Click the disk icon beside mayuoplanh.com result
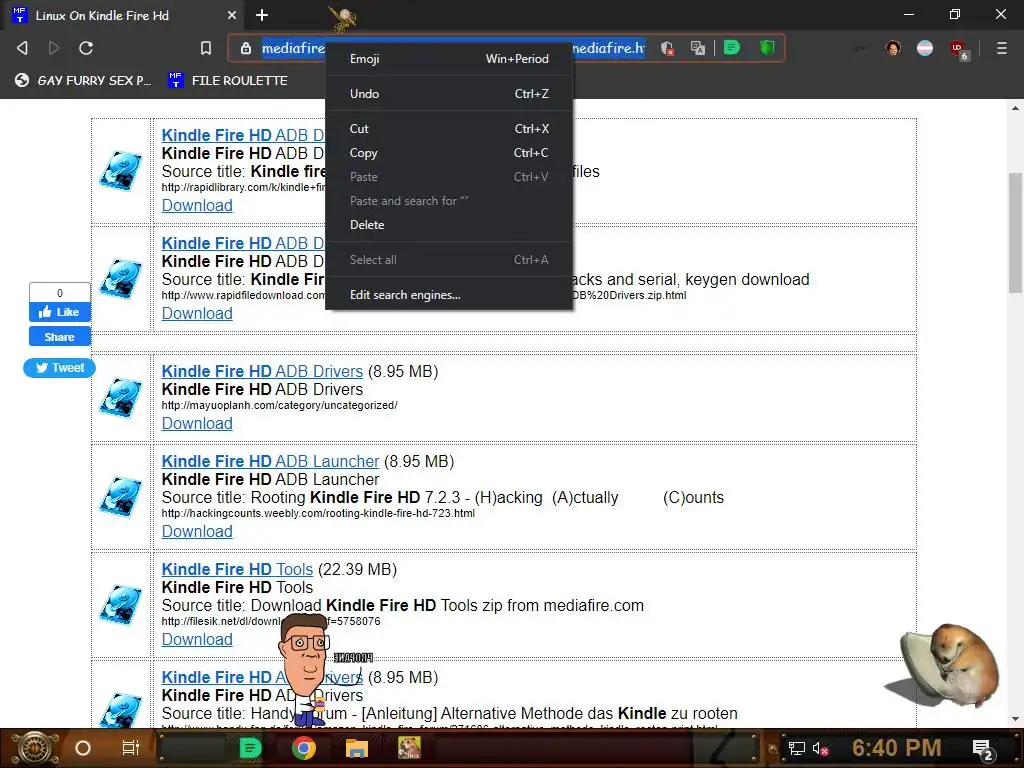The width and height of the screenshot is (1024, 768). [x=121, y=398]
